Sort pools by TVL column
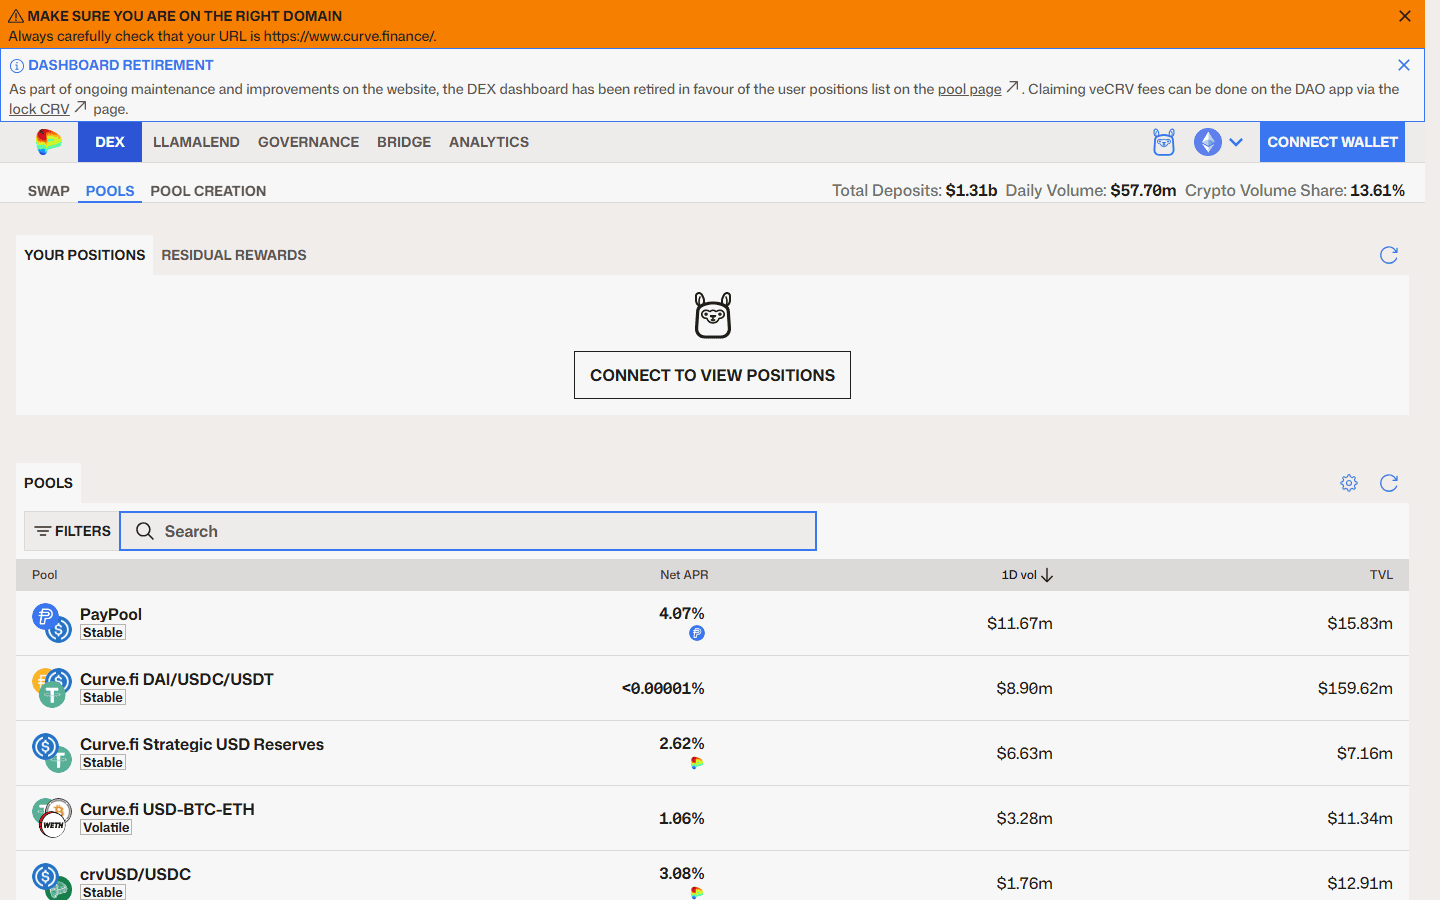1440x900 pixels. [1381, 575]
